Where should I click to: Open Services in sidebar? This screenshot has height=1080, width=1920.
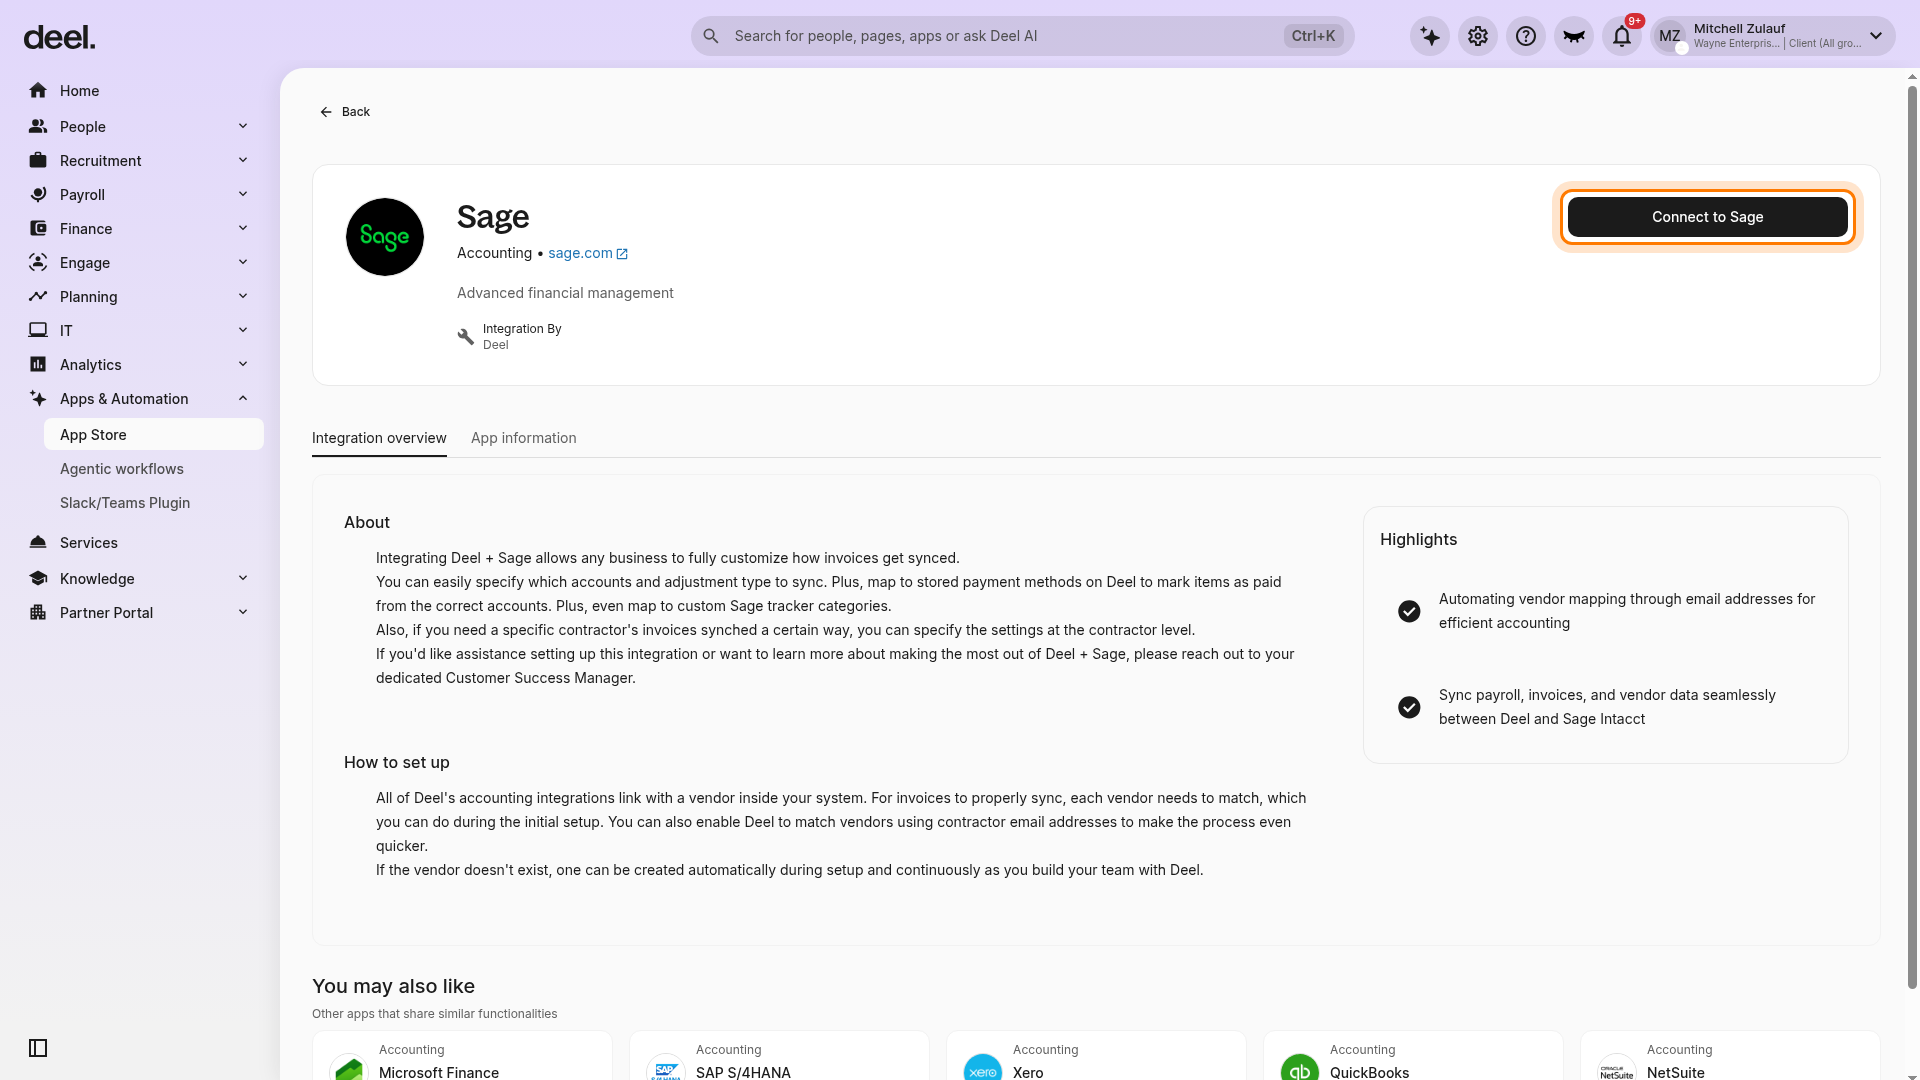pyautogui.click(x=140, y=543)
